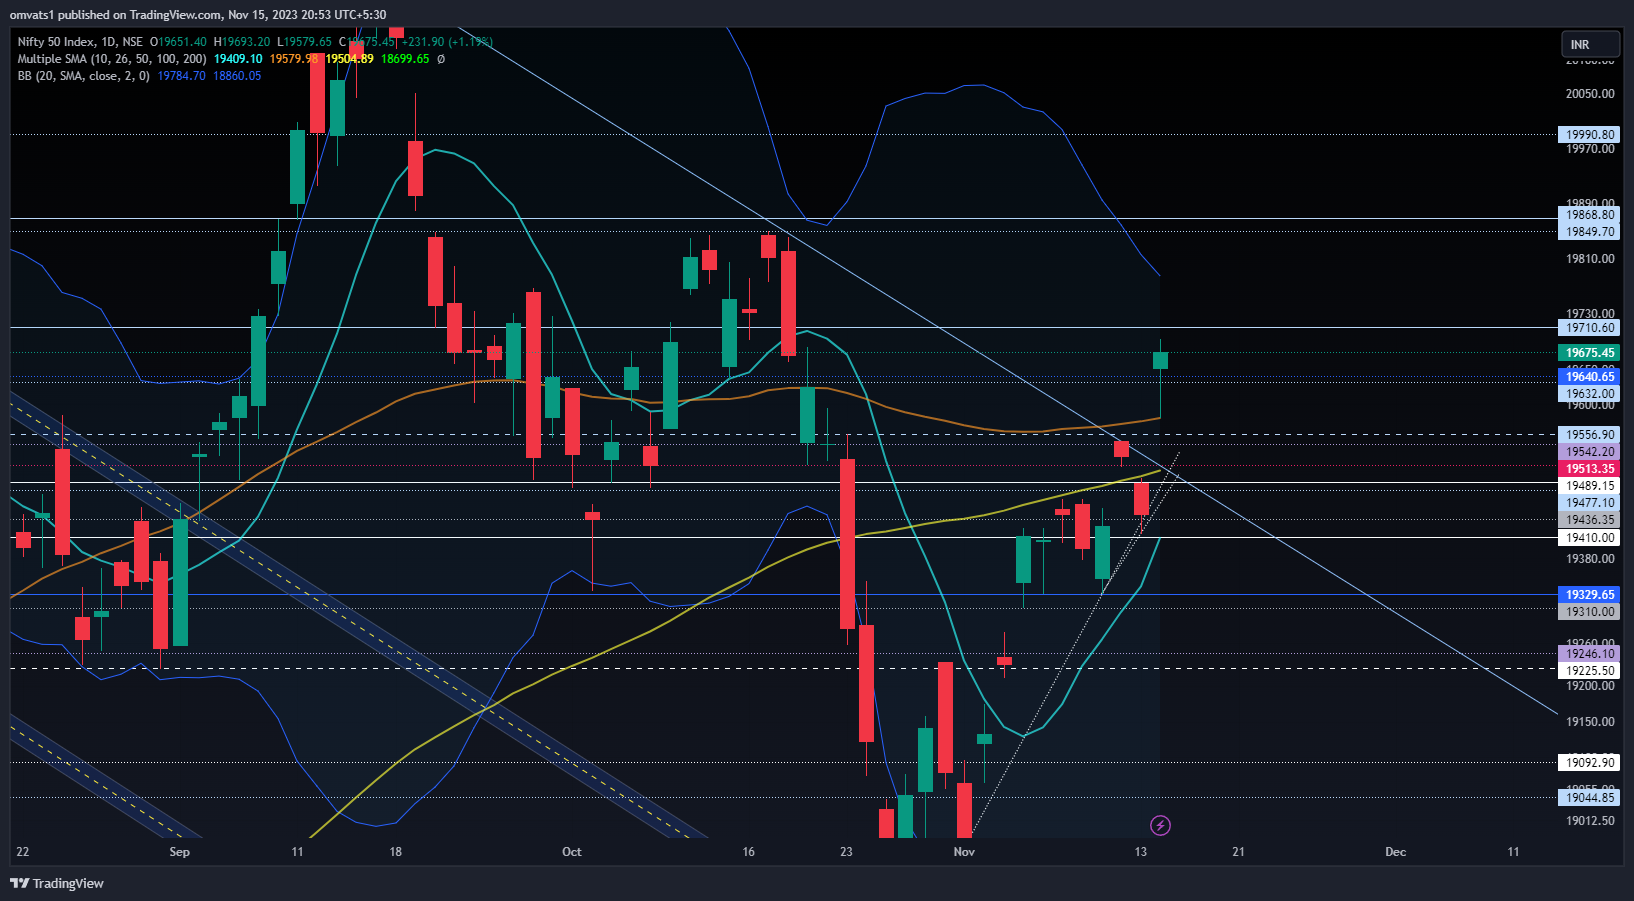Click the 19012.50 axis price tick

pyautogui.click(x=1590, y=821)
